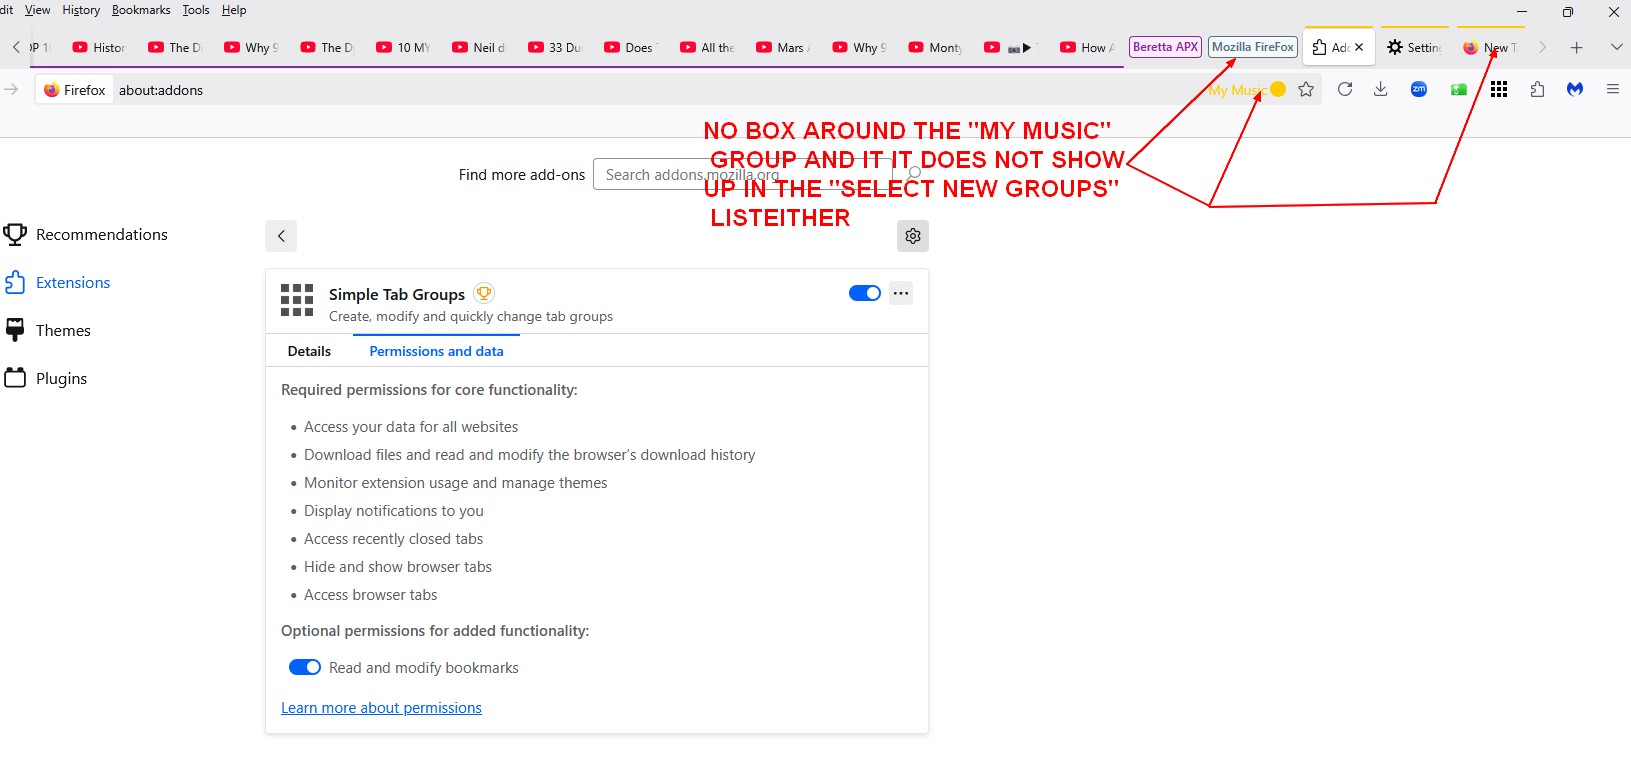Click the Themes brush sidebar icon
Image resolution: width=1631 pixels, height=782 pixels.
15,331
